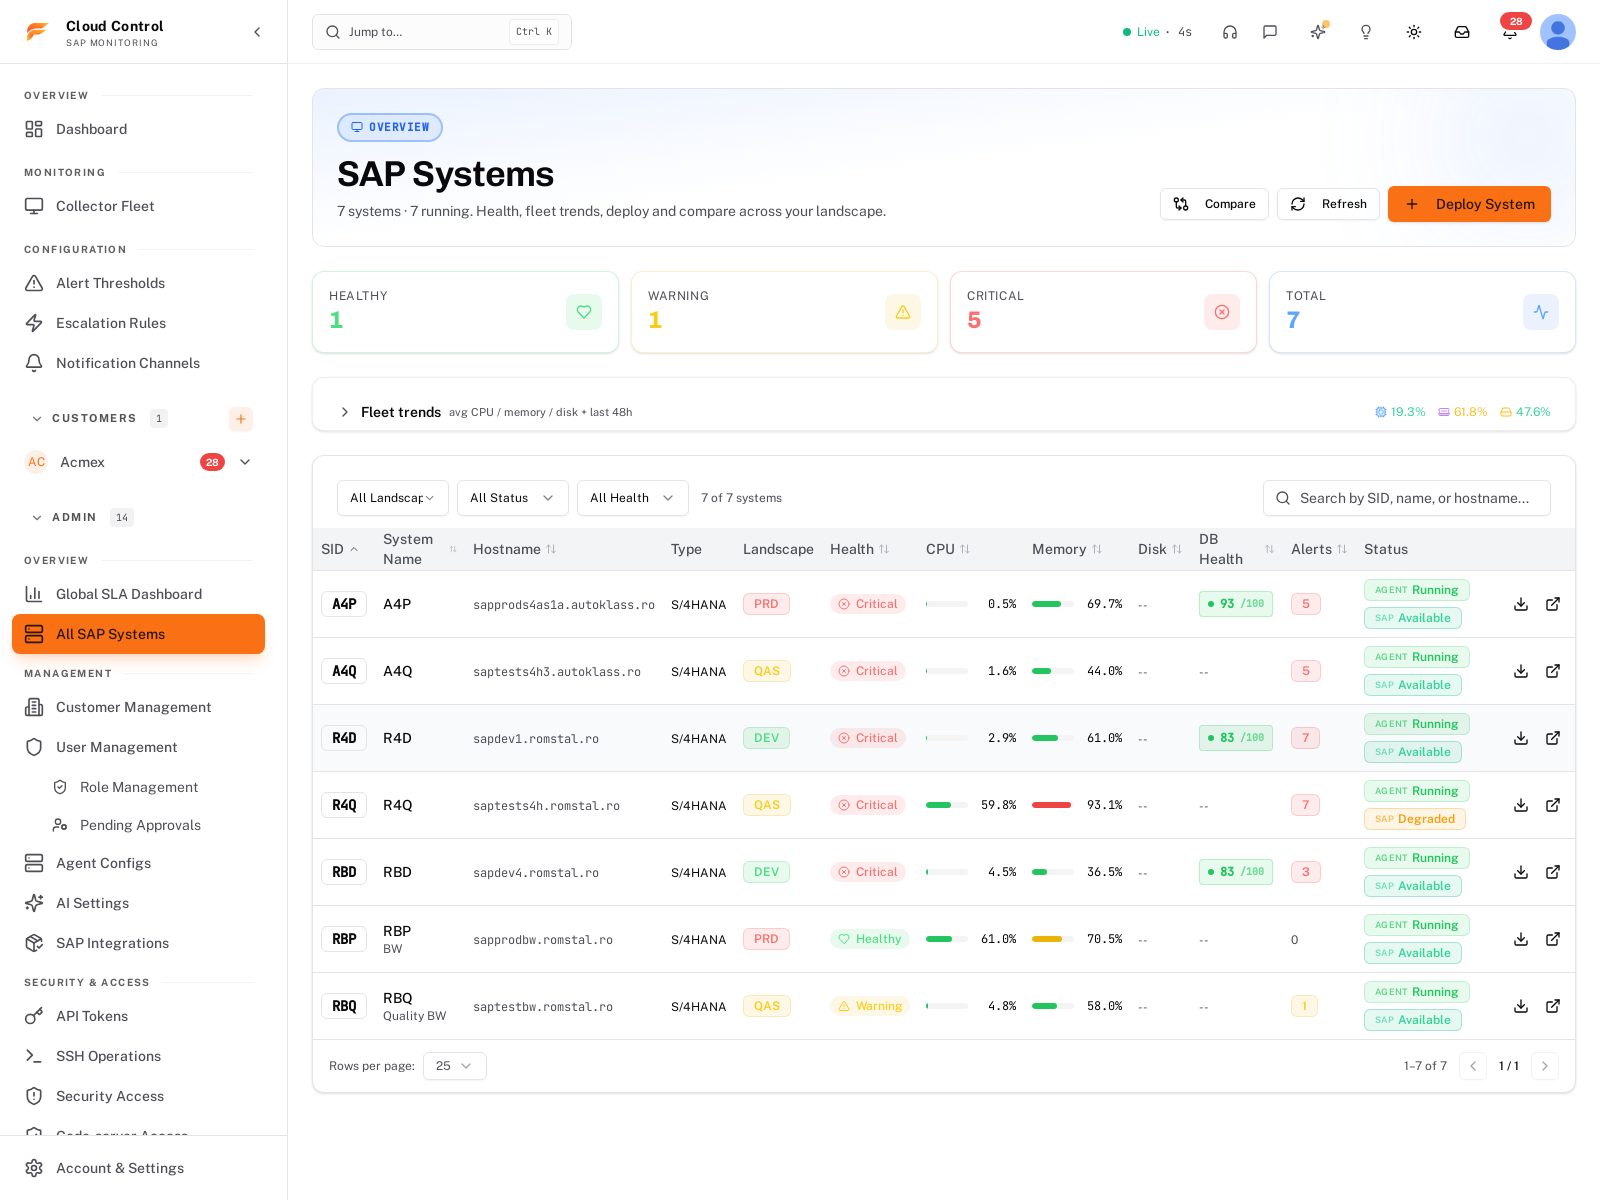This screenshot has width=1600, height=1200.
Task: Download icon for the A4Q row
Action: [1521, 671]
